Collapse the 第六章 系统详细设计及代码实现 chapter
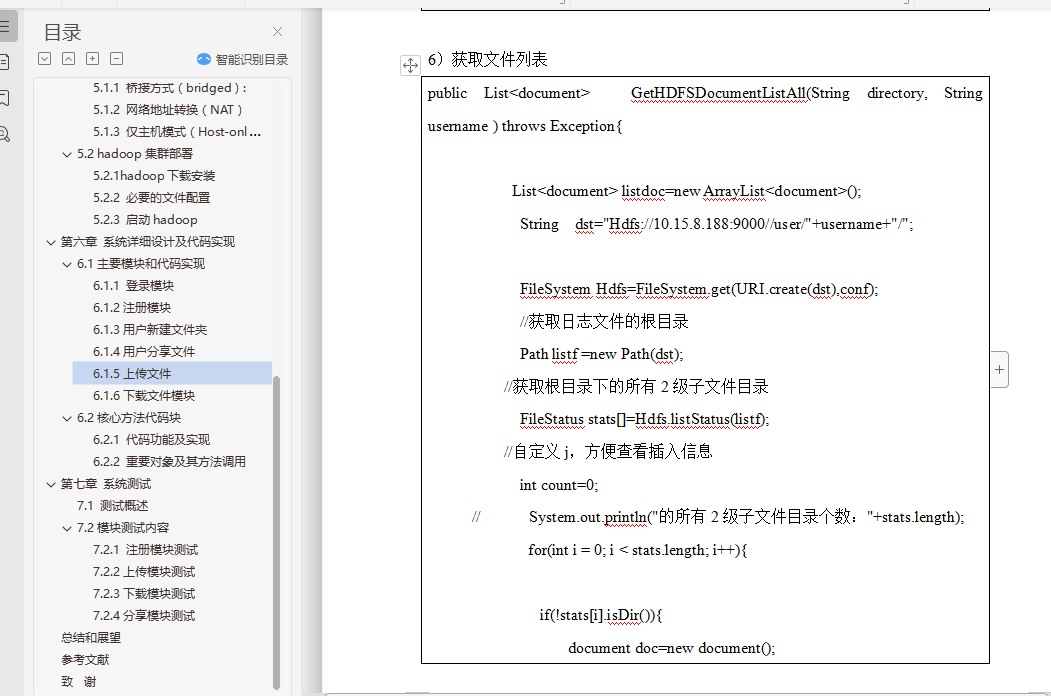1051x696 pixels. pyautogui.click(x=50, y=242)
